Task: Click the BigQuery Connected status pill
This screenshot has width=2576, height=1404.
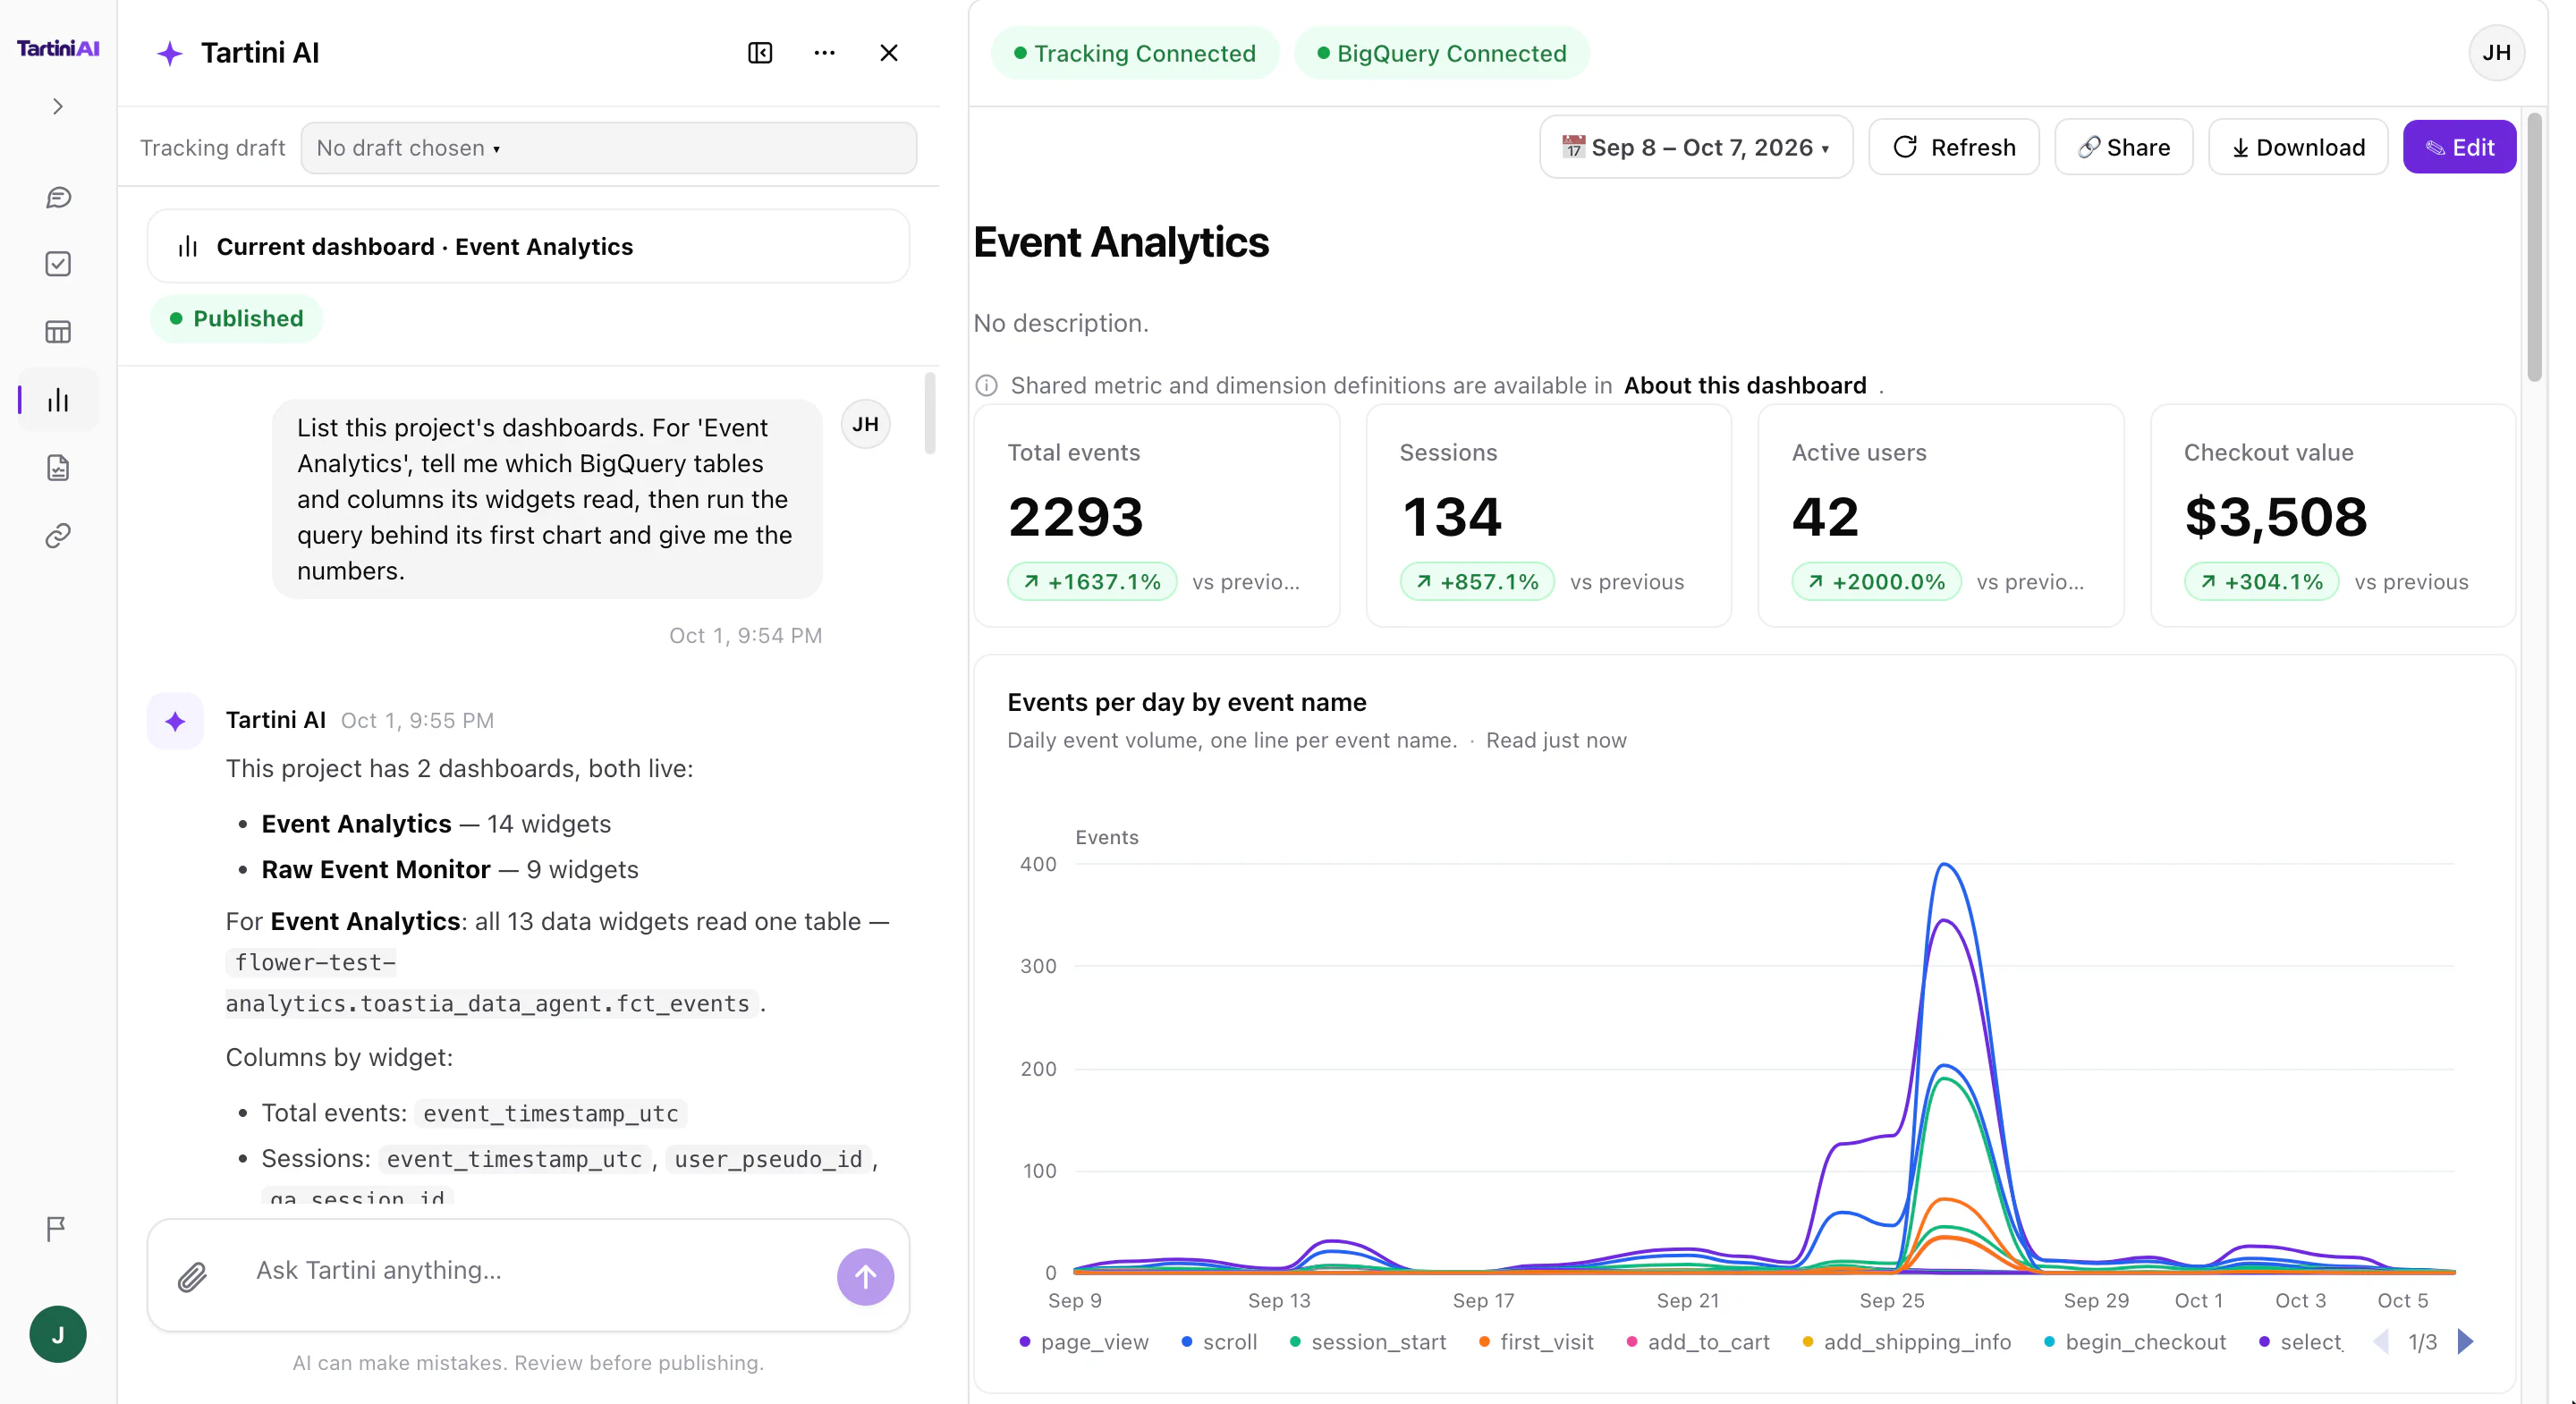Action: (1441, 53)
